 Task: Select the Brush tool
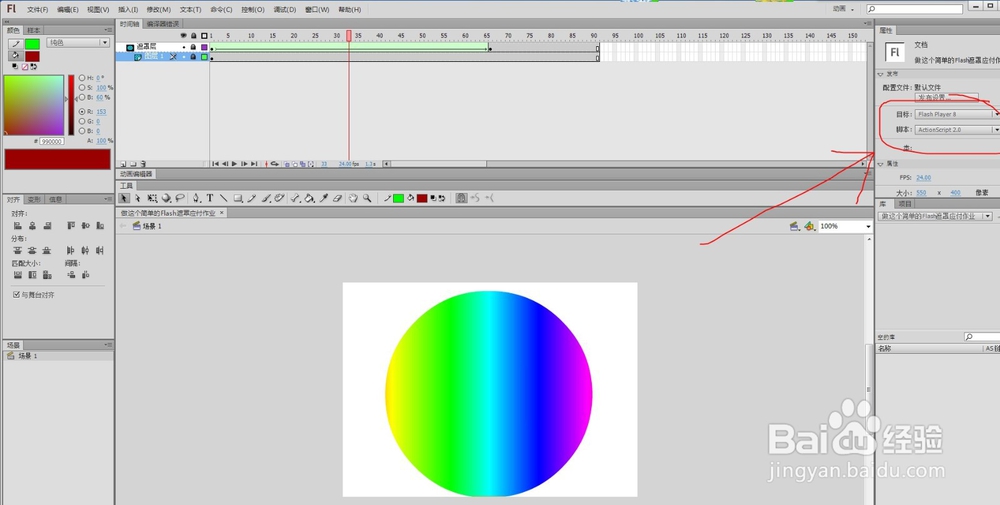[266, 198]
